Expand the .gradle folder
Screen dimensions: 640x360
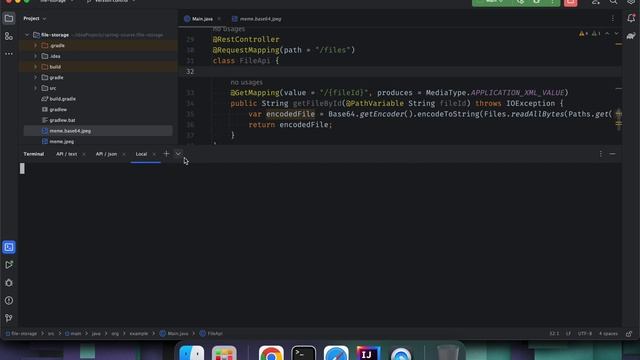(x=36, y=46)
